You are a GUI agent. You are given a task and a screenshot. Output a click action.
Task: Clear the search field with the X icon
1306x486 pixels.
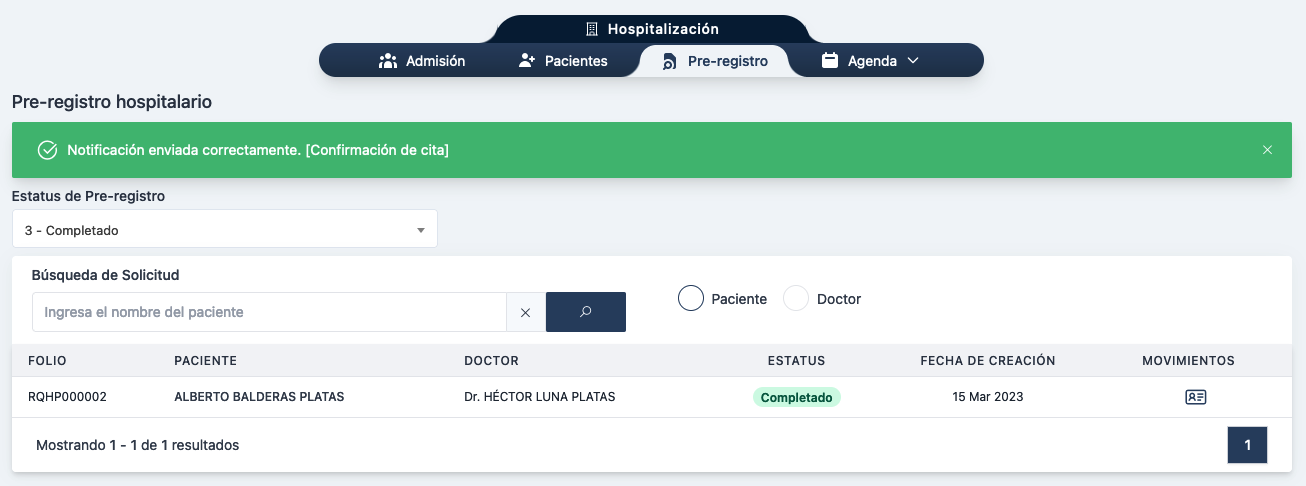tap(526, 312)
